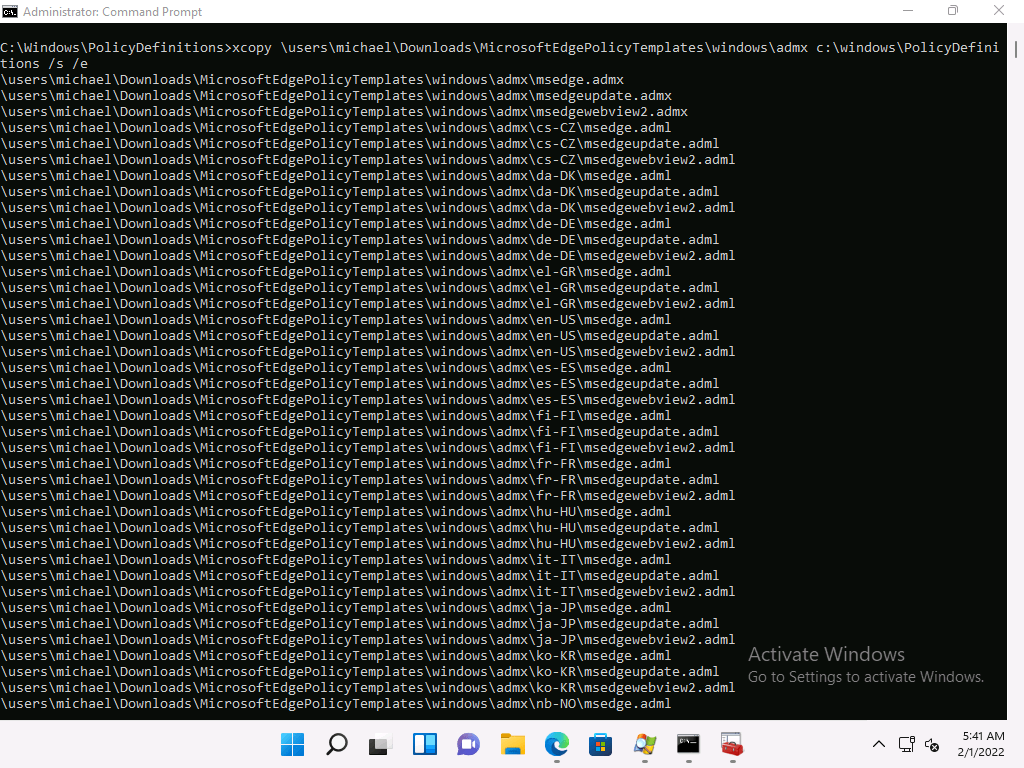Open the Widgets panel icon
The image size is (1024, 768).
(x=424, y=744)
